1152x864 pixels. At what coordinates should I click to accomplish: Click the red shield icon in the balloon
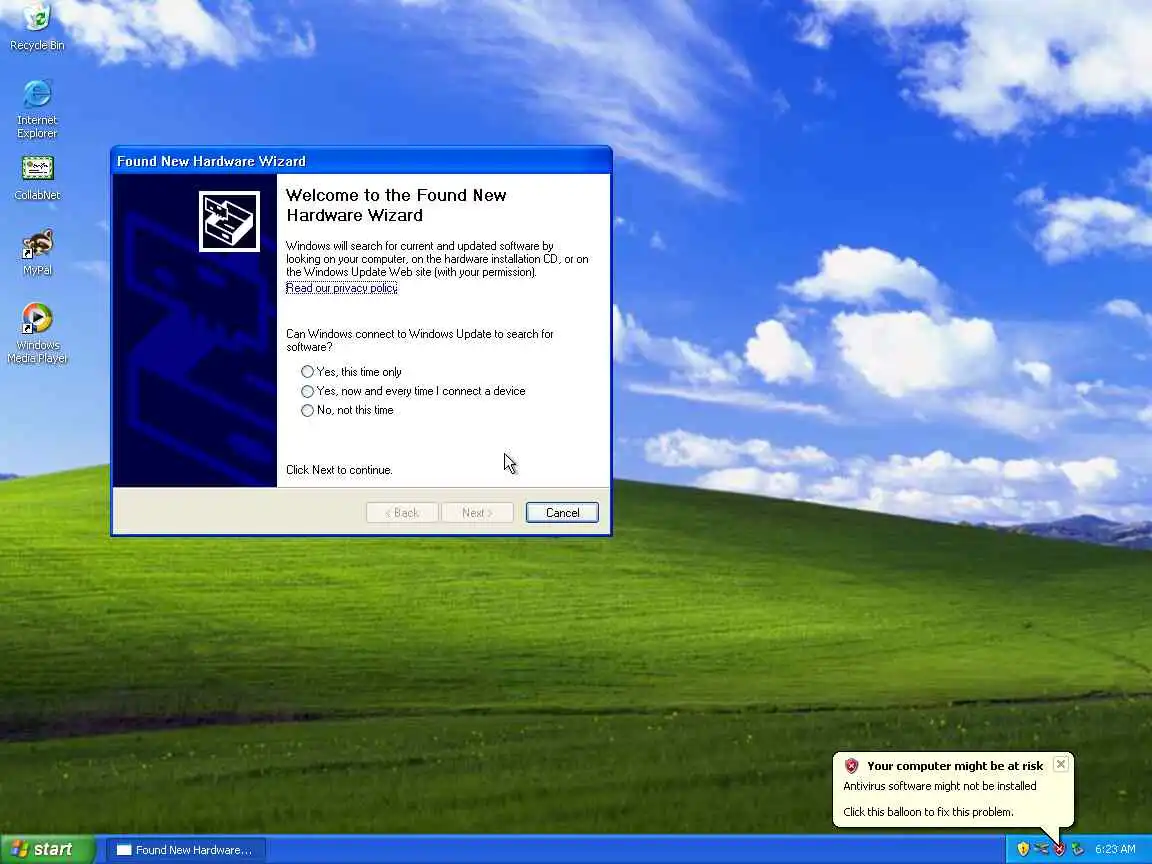click(x=852, y=766)
